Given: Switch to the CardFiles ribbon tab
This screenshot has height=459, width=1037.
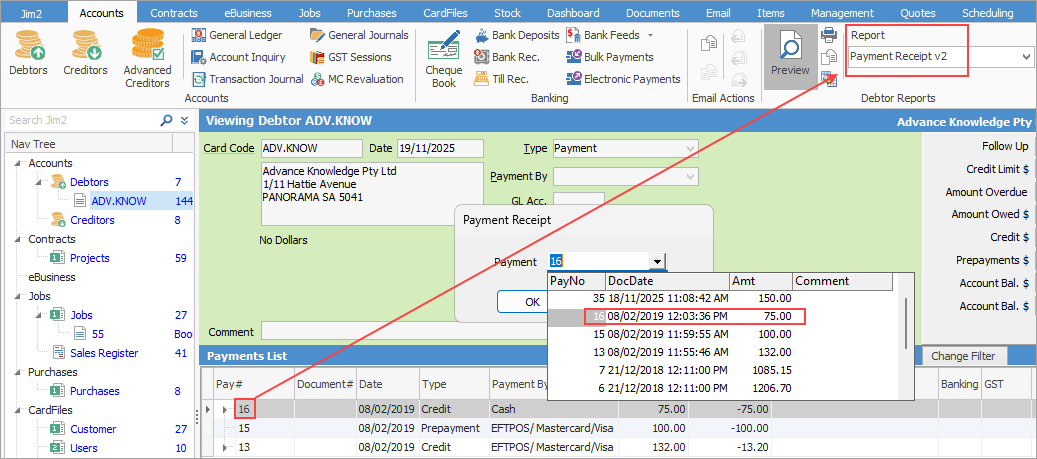Looking at the screenshot, I should (445, 13).
